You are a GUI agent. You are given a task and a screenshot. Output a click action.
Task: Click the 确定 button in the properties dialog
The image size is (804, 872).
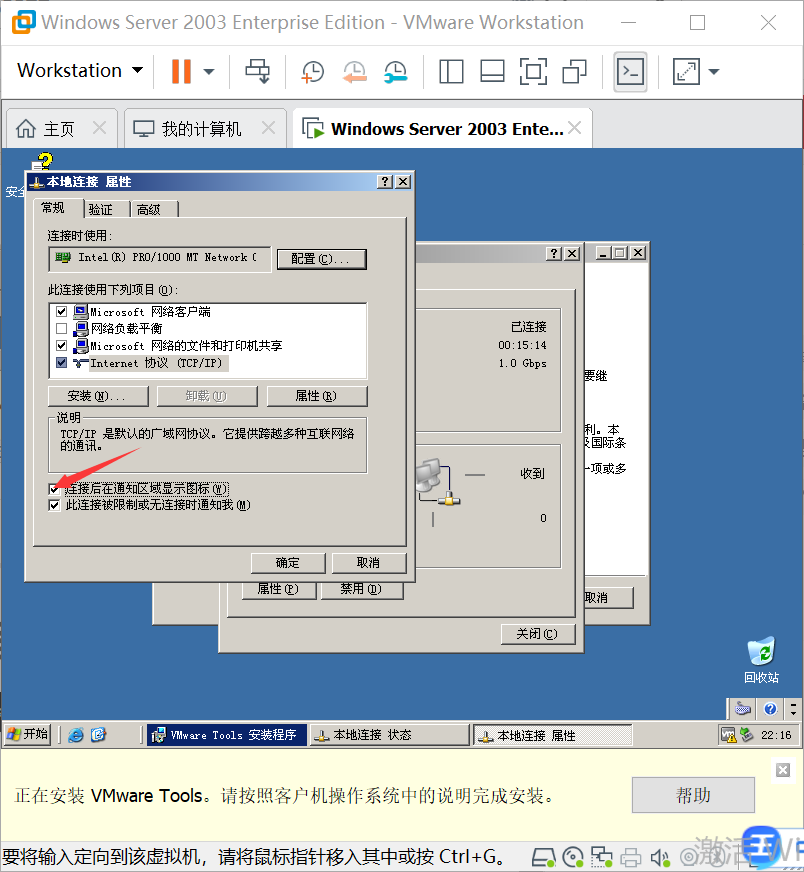[x=287, y=562]
